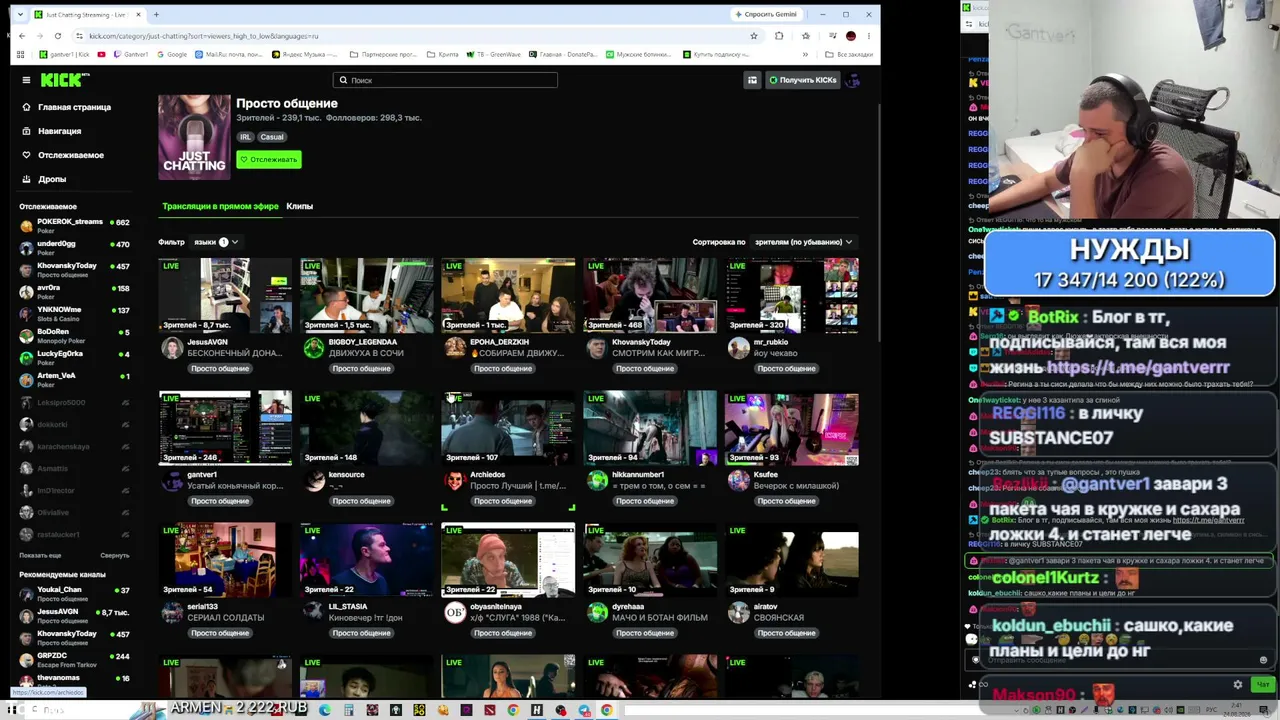
Task: Click the t.me/gantverrr link in chat
Action: pyautogui.click(x=1137, y=367)
